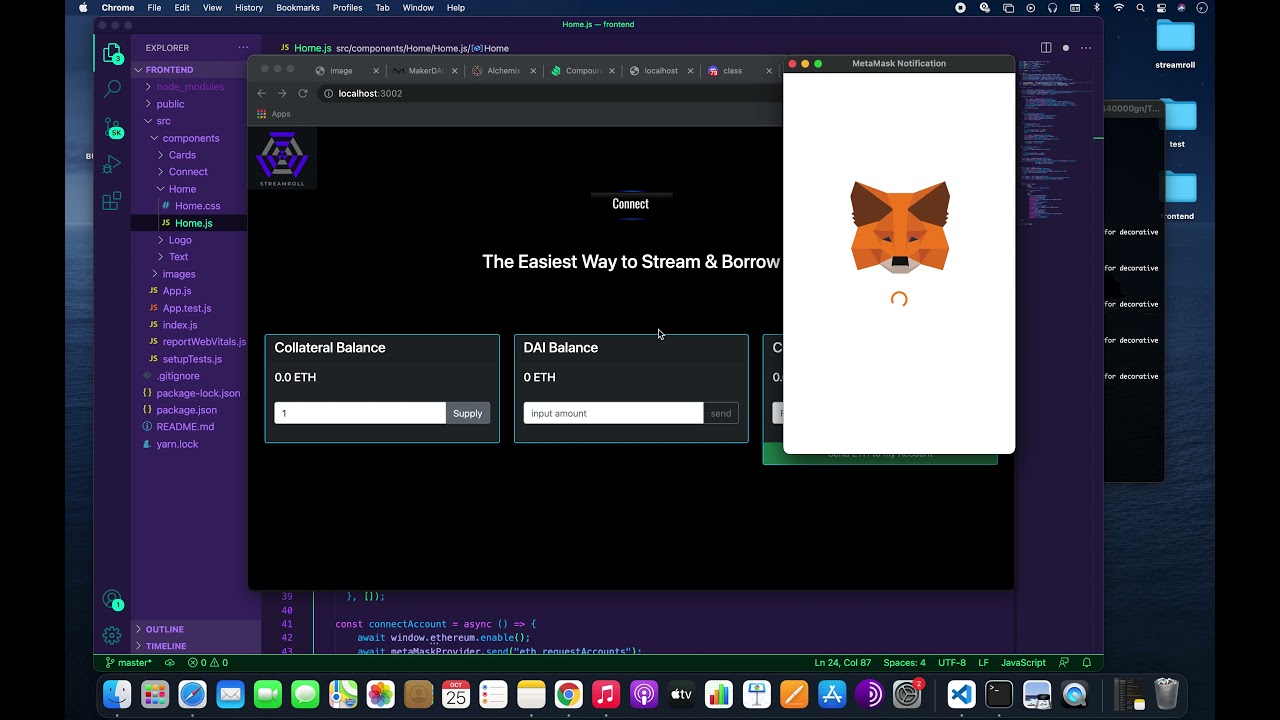This screenshot has height=720, width=1280.
Task: Close the MakerDAO Chrome tab
Action: click(455, 71)
